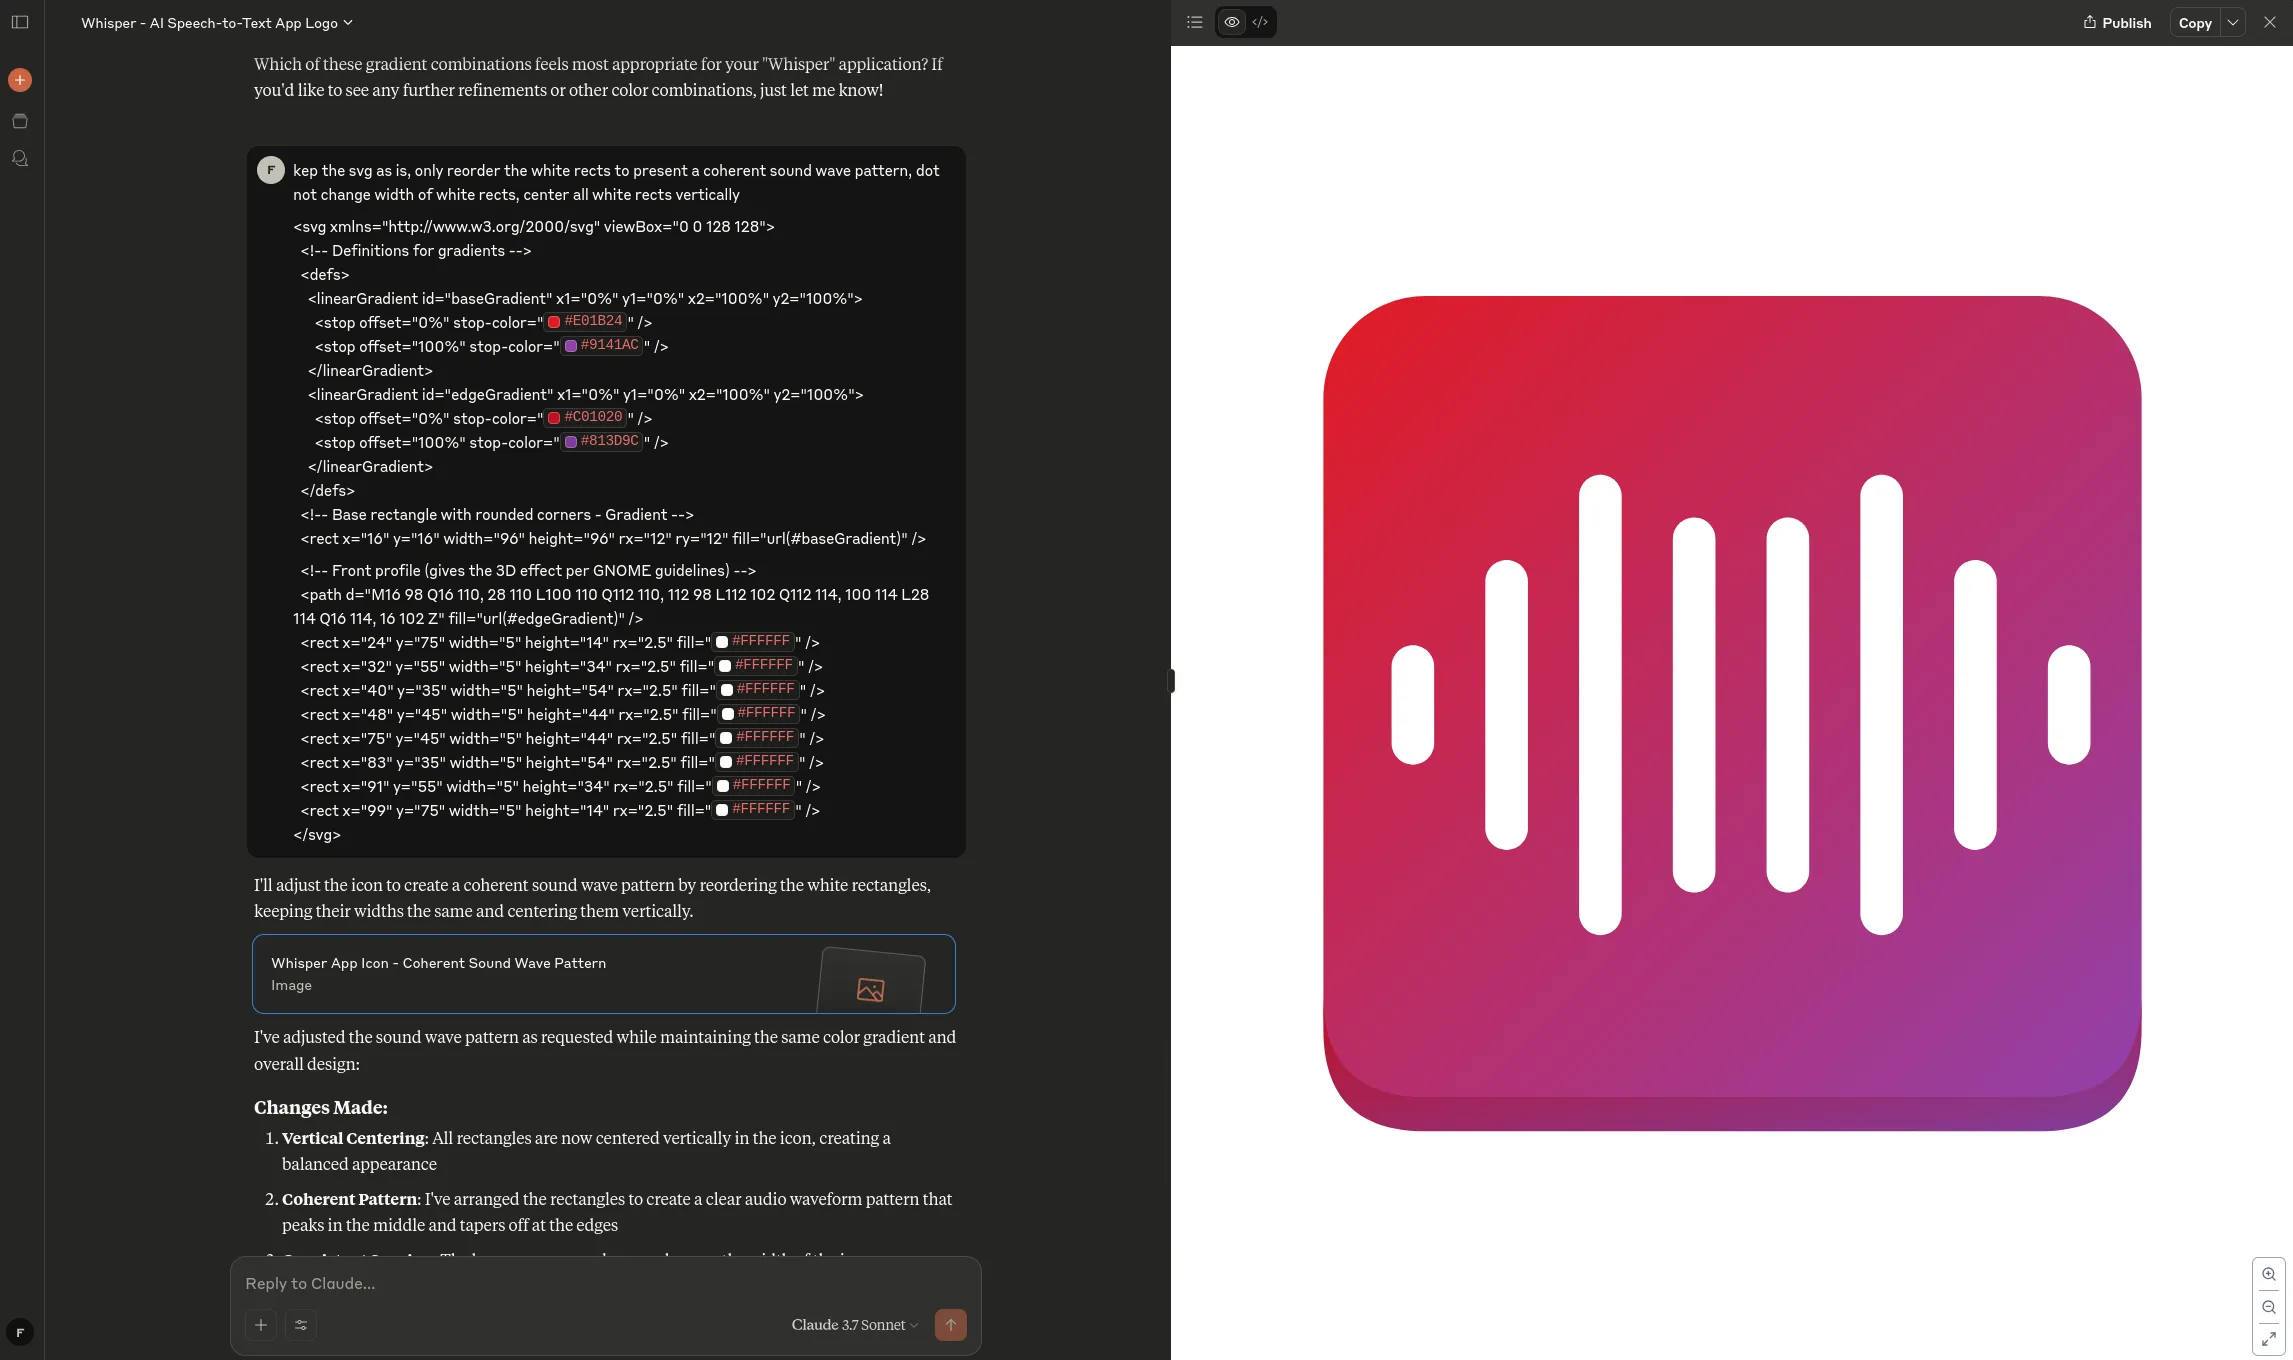Open the Claude 3.7 Sonnet model selector
The image size is (2293, 1360).
(x=855, y=1325)
